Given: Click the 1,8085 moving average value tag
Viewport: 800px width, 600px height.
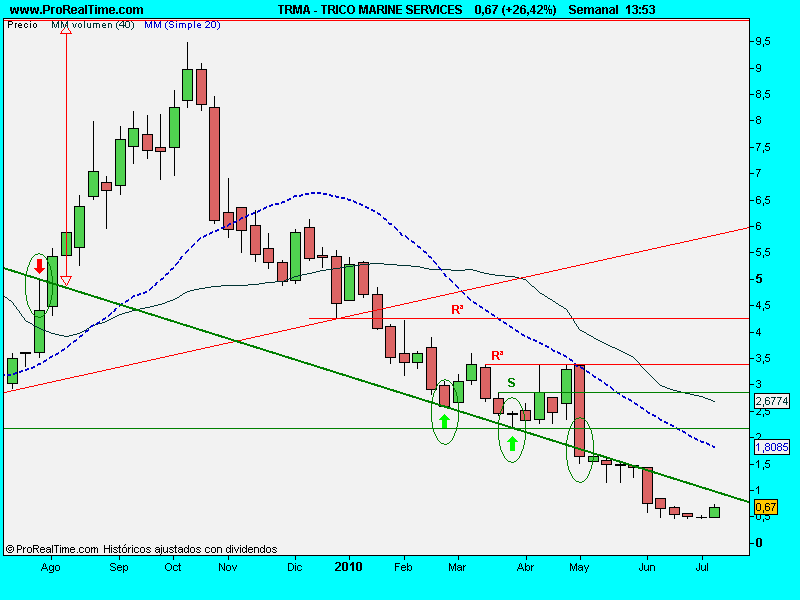Looking at the screenshot, I should click(771, 447).
